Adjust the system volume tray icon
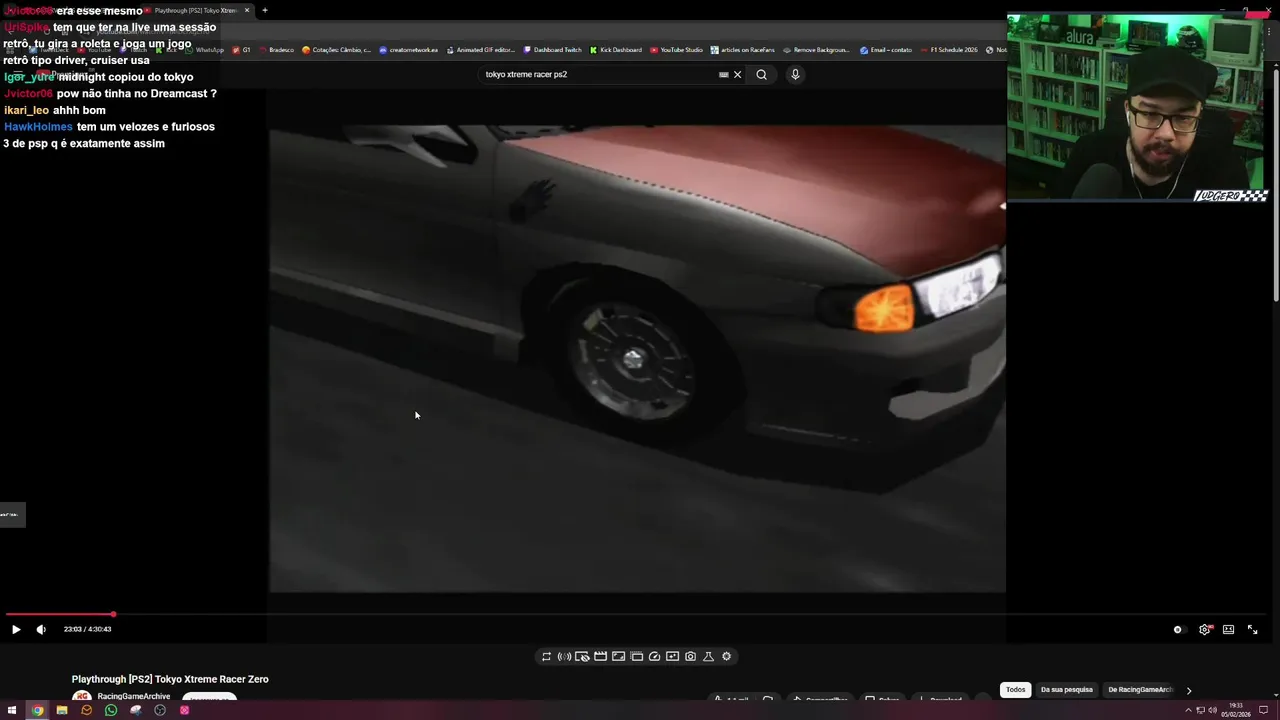Image resolution: width=1280 pixels, height=720 pixels. (x=1212, y=710)
